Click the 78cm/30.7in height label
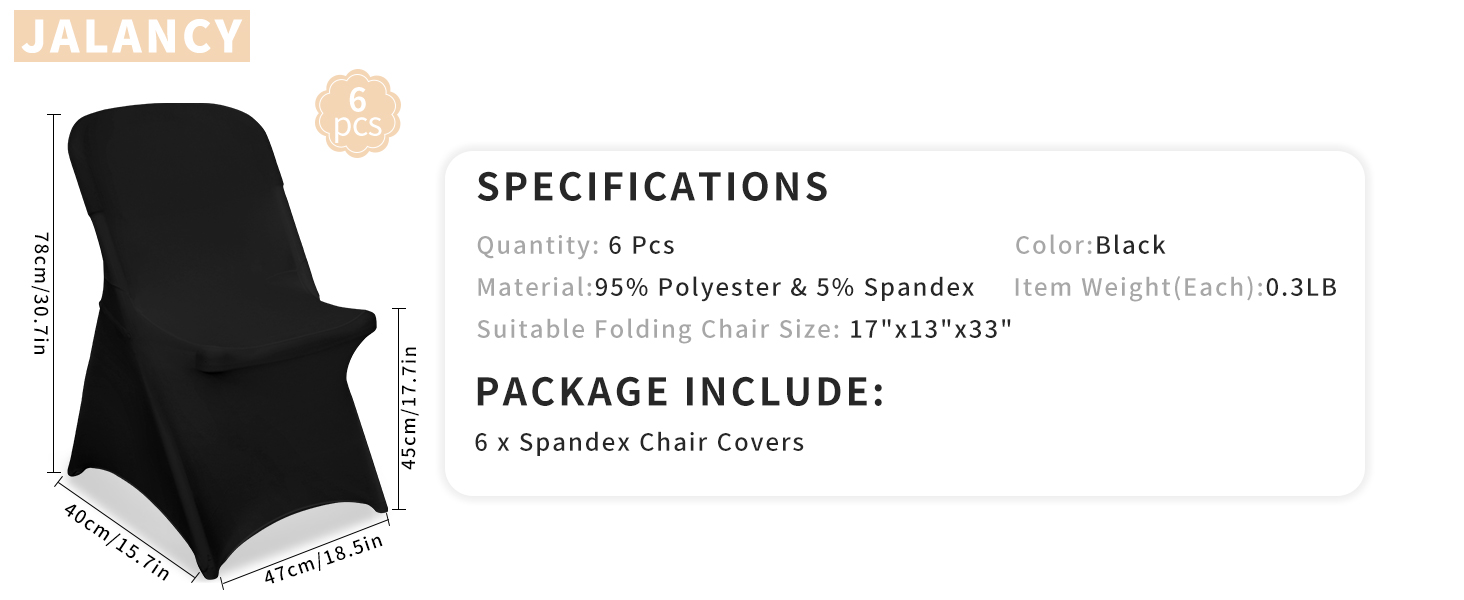Image resolution: width=1464 pixels, height=600 pixels. pyautogui.click(x=39, y=293)
